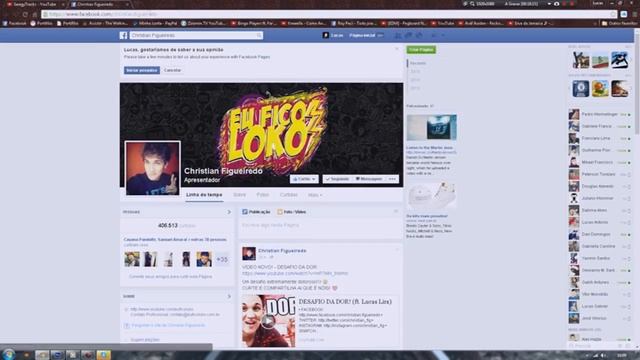Open the Curtiu dropdown on cover
The height and width of the screenshot is (360, 640).
click(x=304, y=179)
